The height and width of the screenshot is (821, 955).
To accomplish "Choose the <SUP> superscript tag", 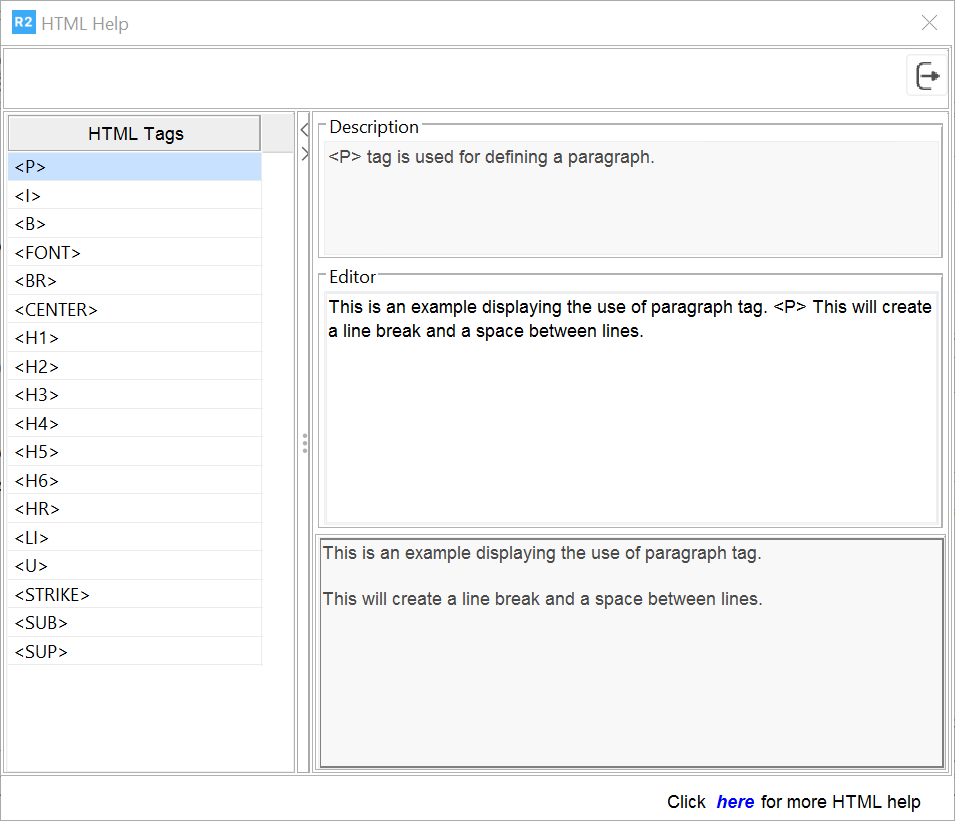I will pos(134,652).
